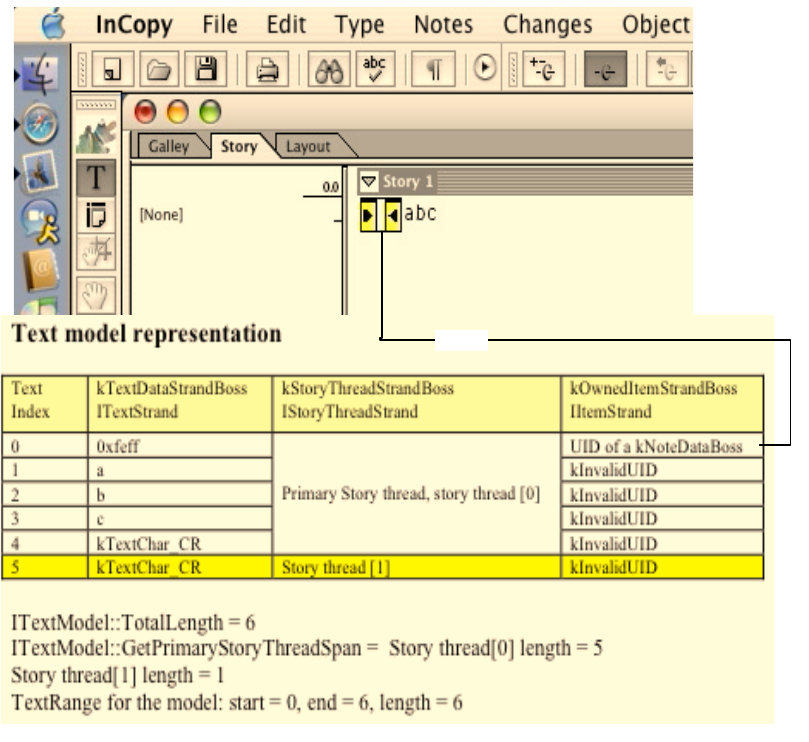Image resolution: width=809 pixels, height=742 pixels.
Task: Open the Edit menu
Action: 286,24
